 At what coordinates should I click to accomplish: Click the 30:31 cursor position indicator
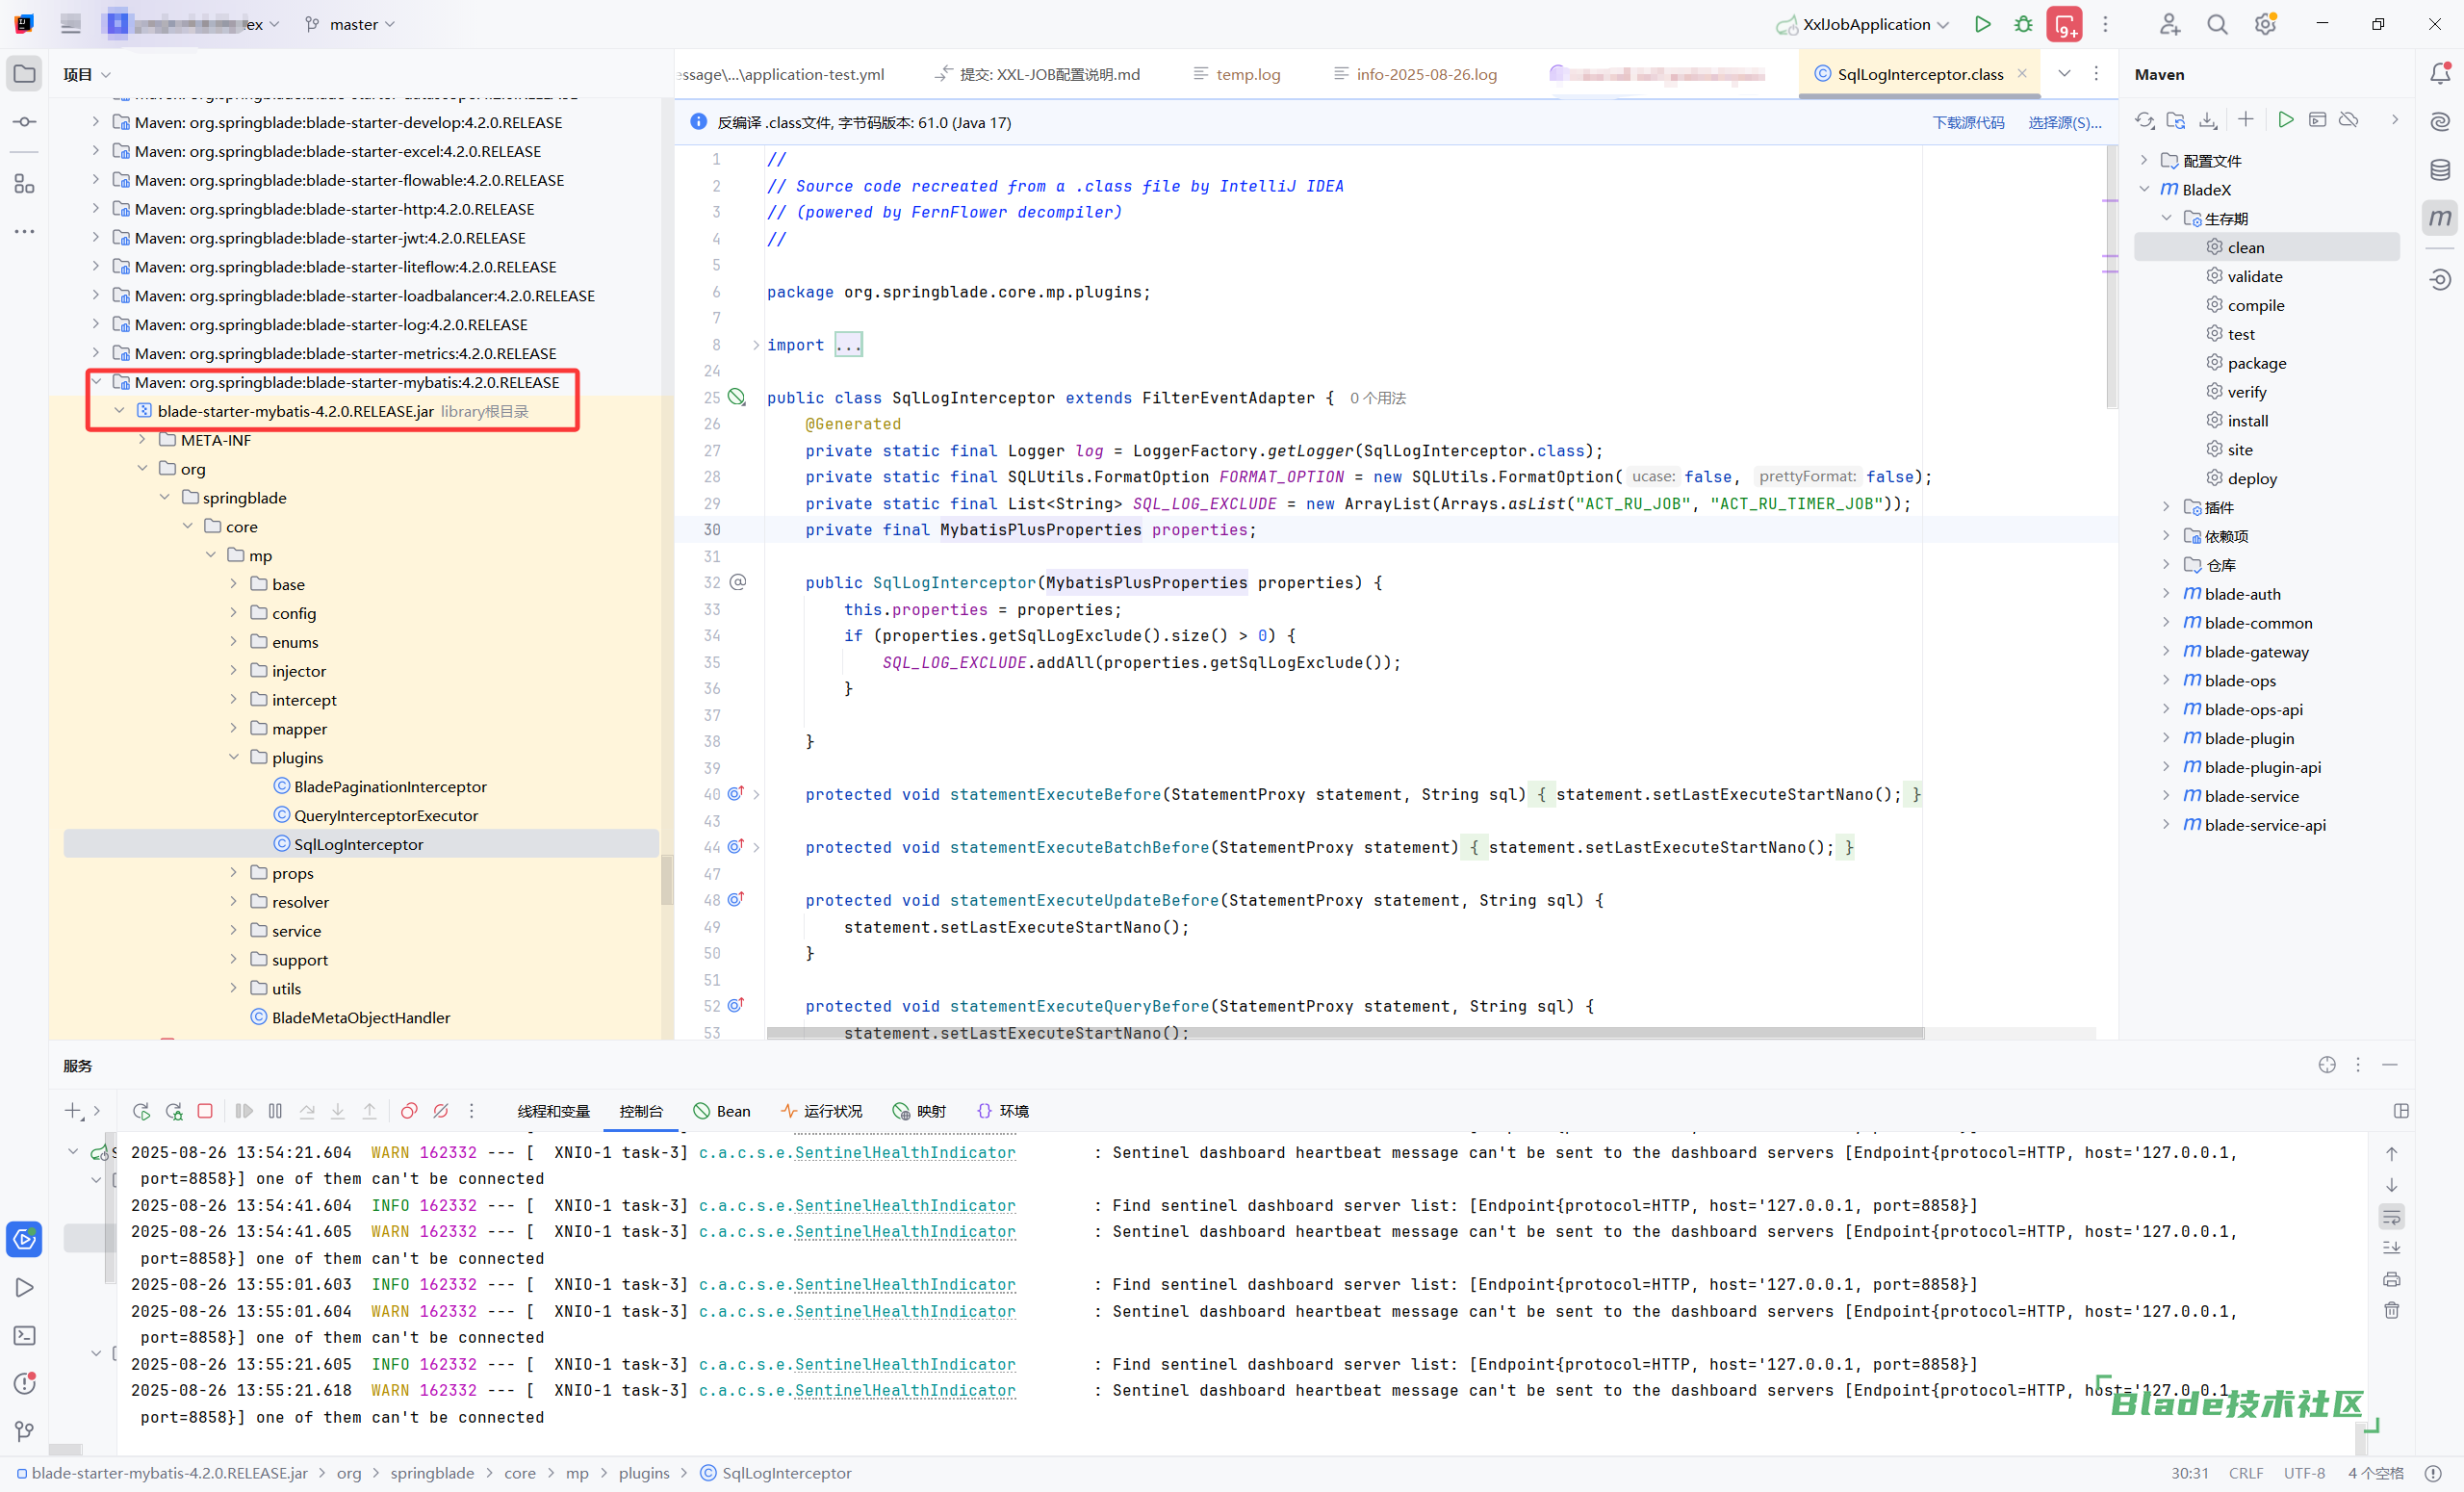pyautogui.click(x=2189, y=1473)
